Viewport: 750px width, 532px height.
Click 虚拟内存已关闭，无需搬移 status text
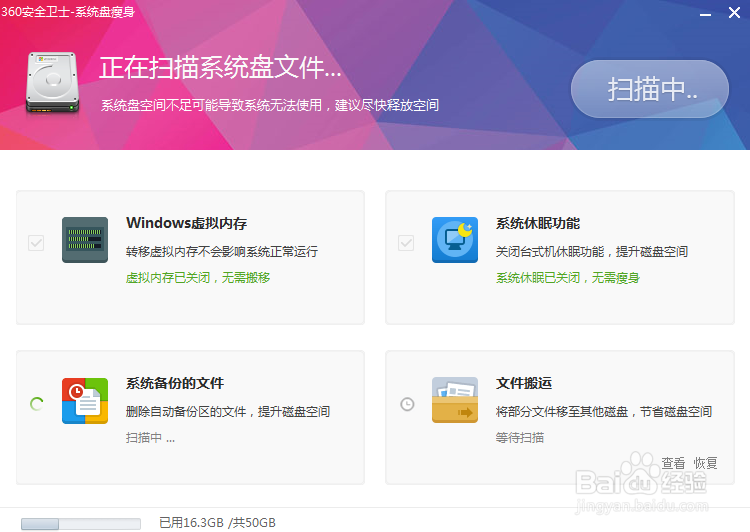coord(198,277)
